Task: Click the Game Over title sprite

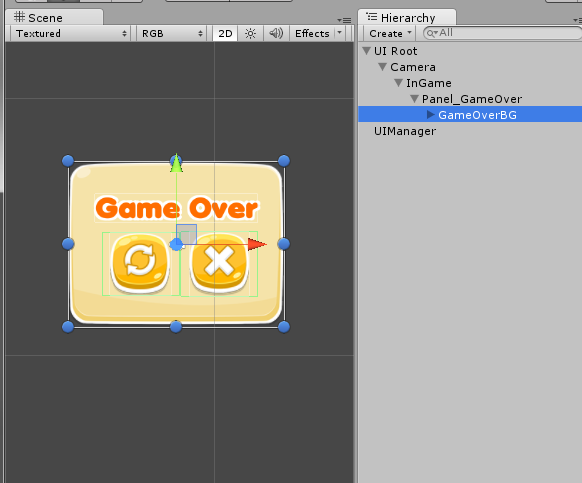Action: pos(176,208)
